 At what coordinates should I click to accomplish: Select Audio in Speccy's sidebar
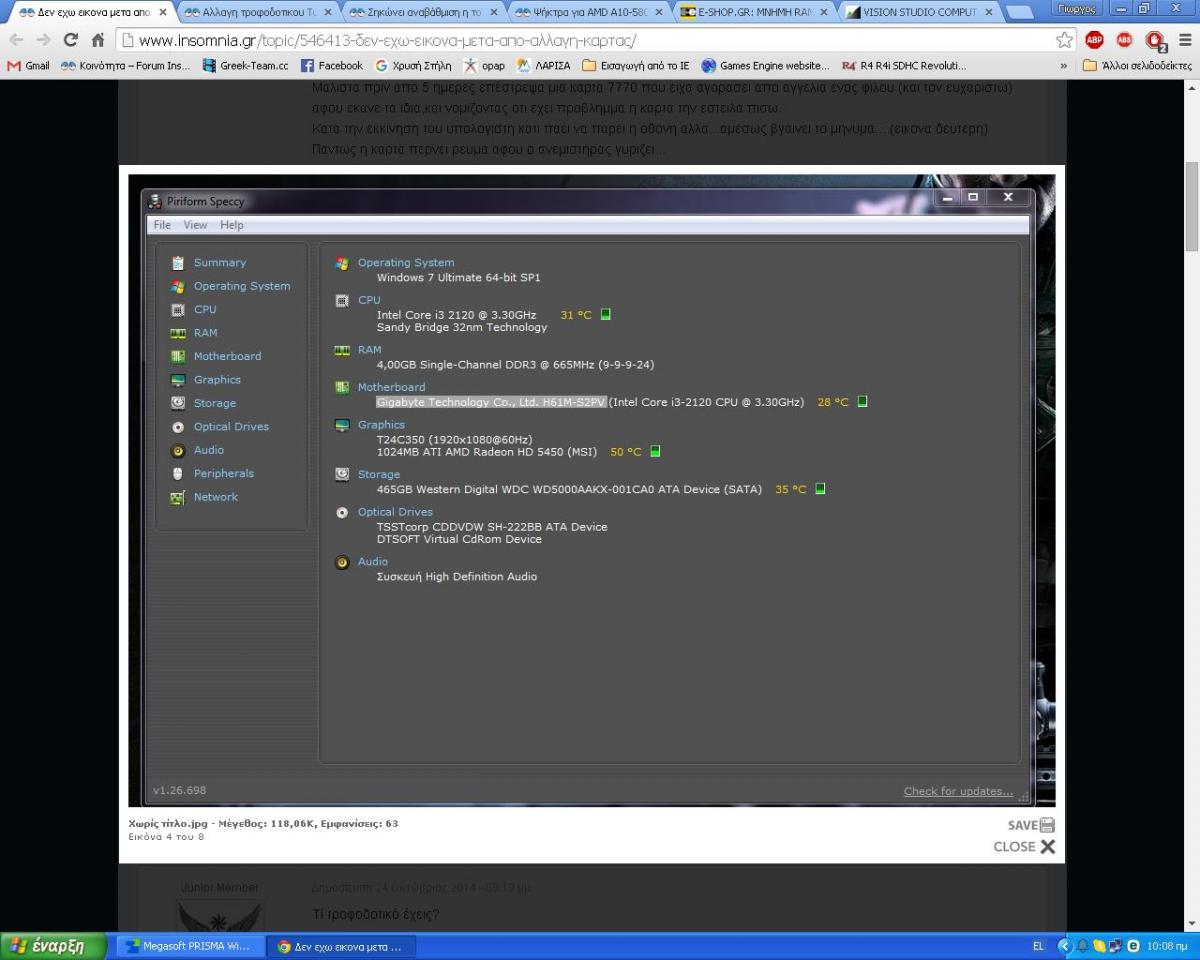pos(208,450)
